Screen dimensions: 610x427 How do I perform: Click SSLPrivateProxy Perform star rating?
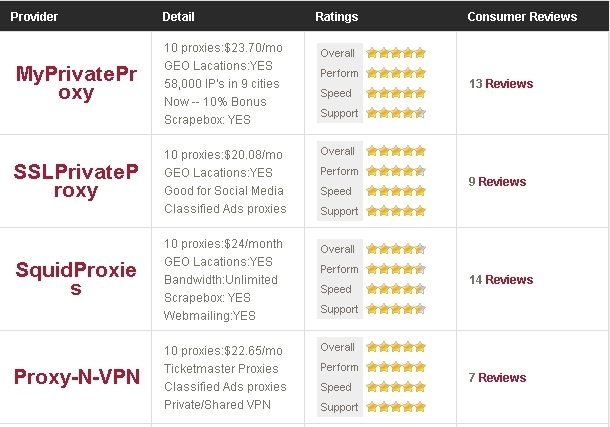(x=396, y=171)
